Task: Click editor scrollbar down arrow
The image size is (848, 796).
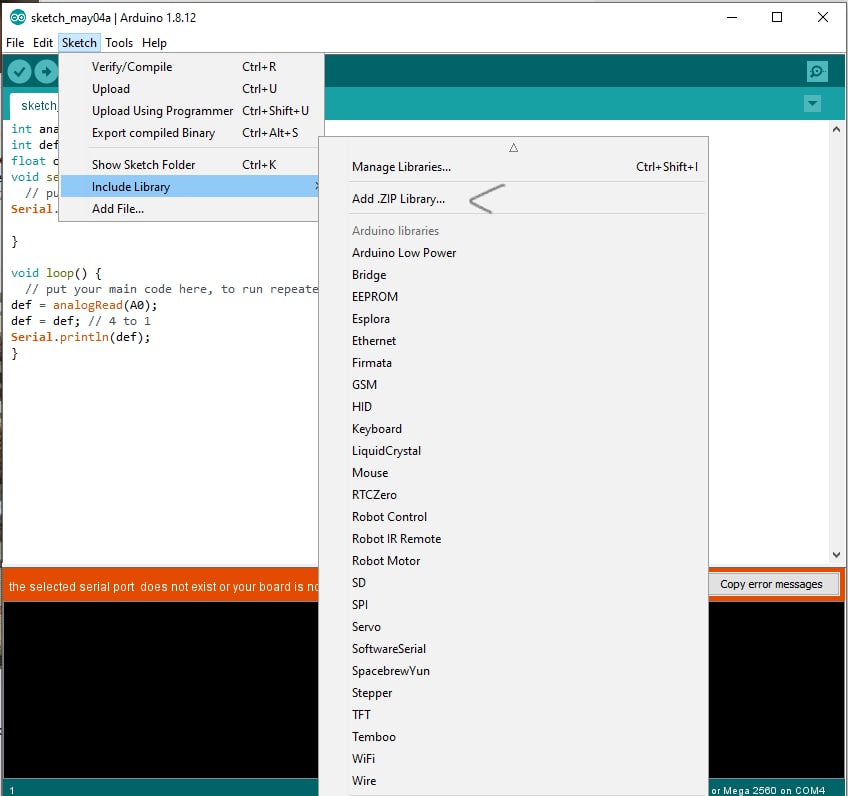Action: click(x=836, y=555)
